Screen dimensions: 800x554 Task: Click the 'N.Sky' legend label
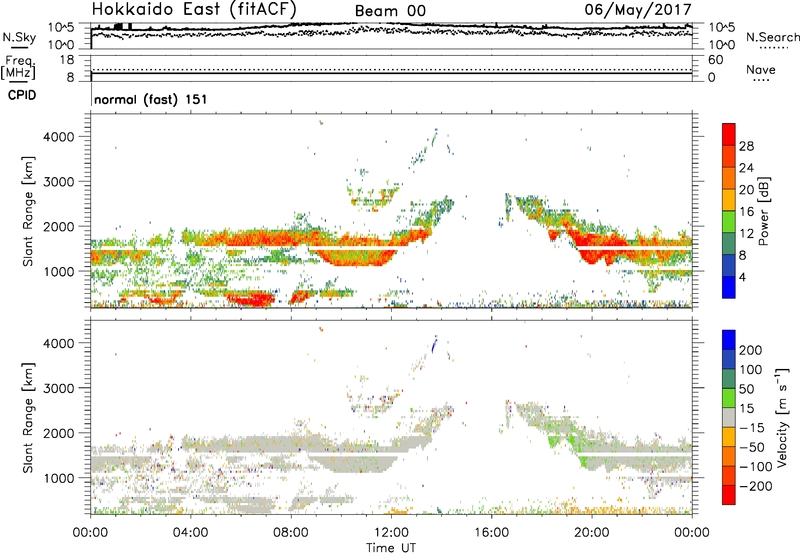coord(19,37)
